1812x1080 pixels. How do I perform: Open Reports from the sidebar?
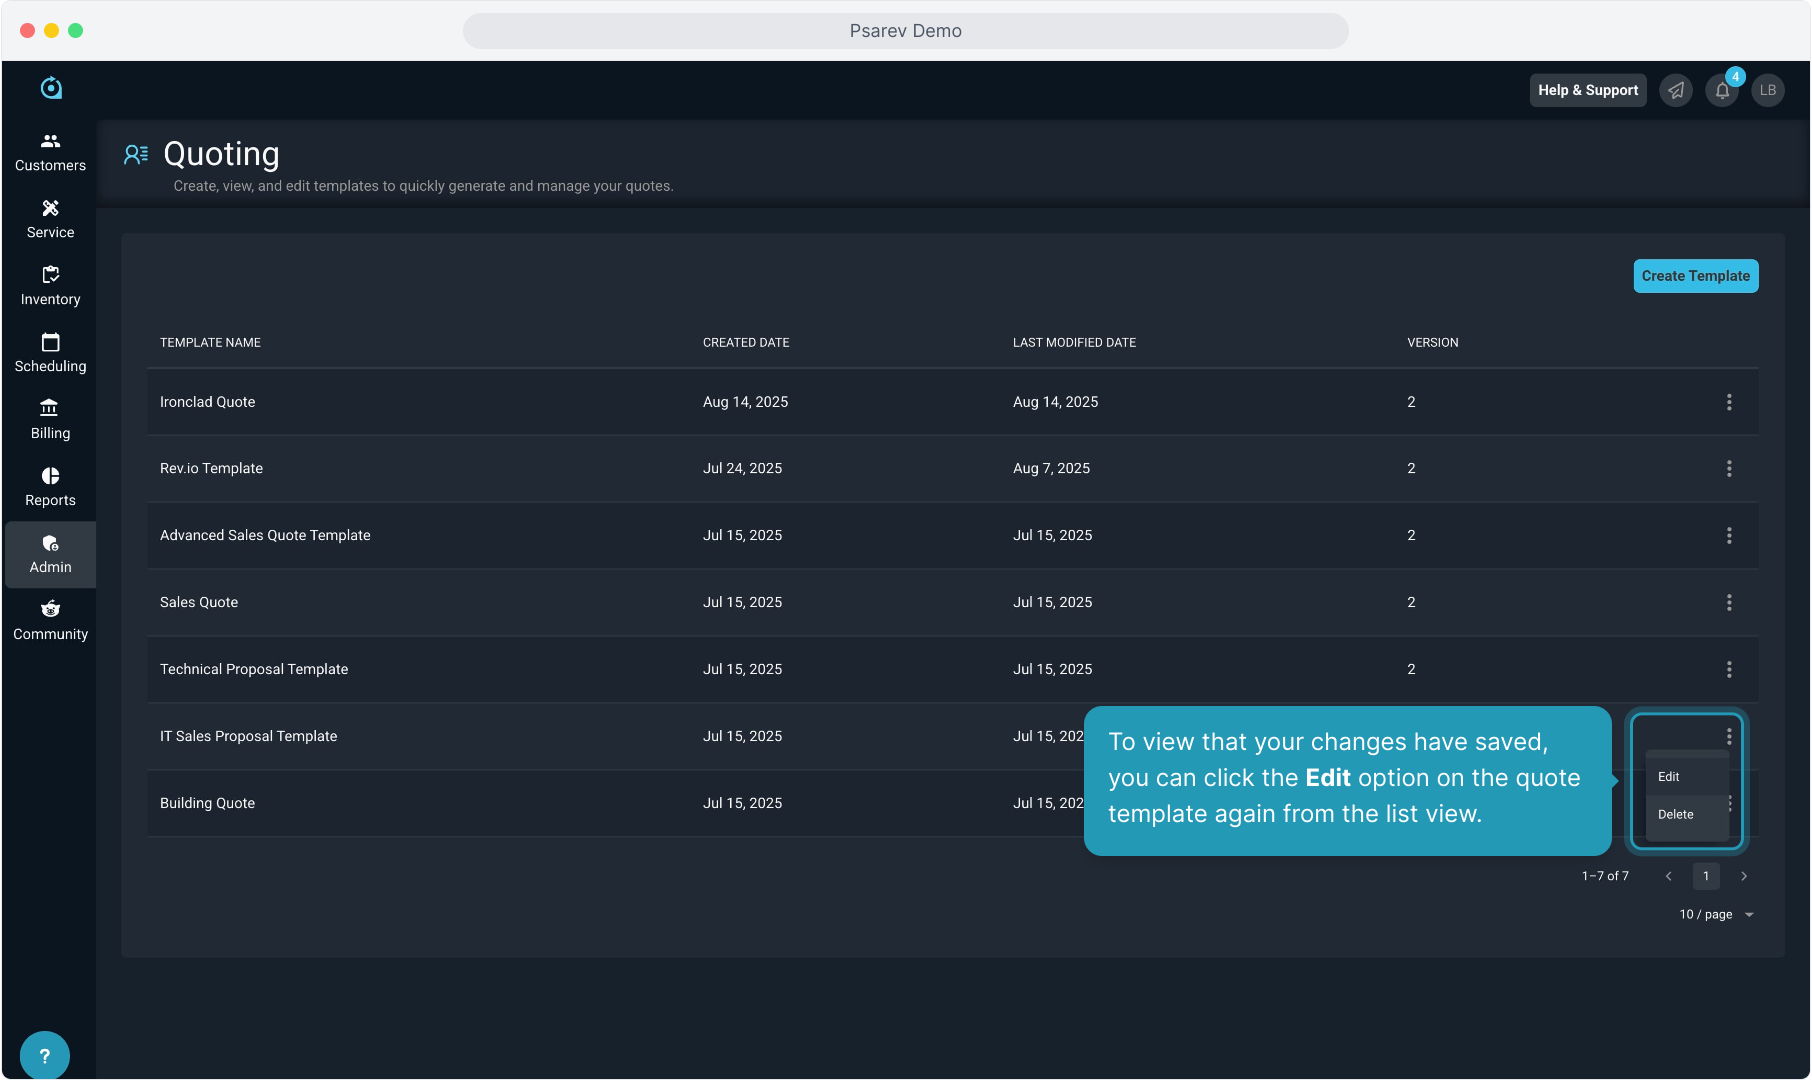50,487
